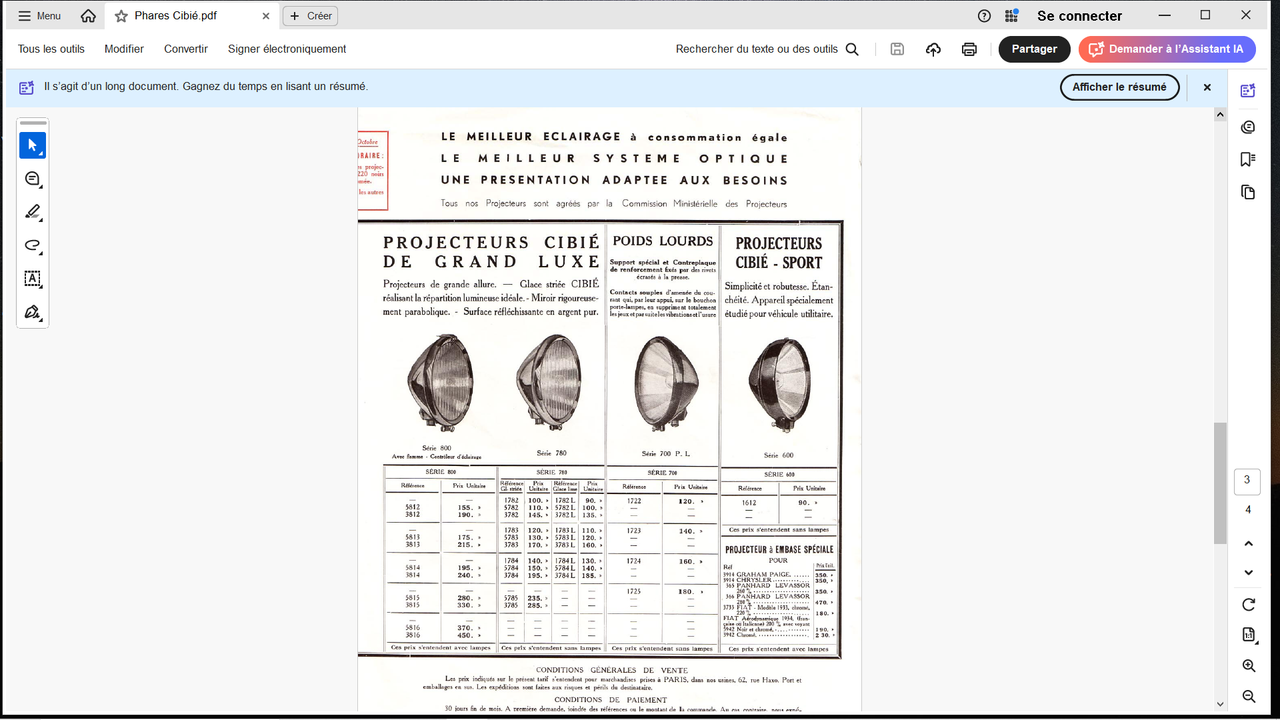Rotate the page view icon
The height and width of the screenshot is (720, 1280).
[x=1248, y=605]
